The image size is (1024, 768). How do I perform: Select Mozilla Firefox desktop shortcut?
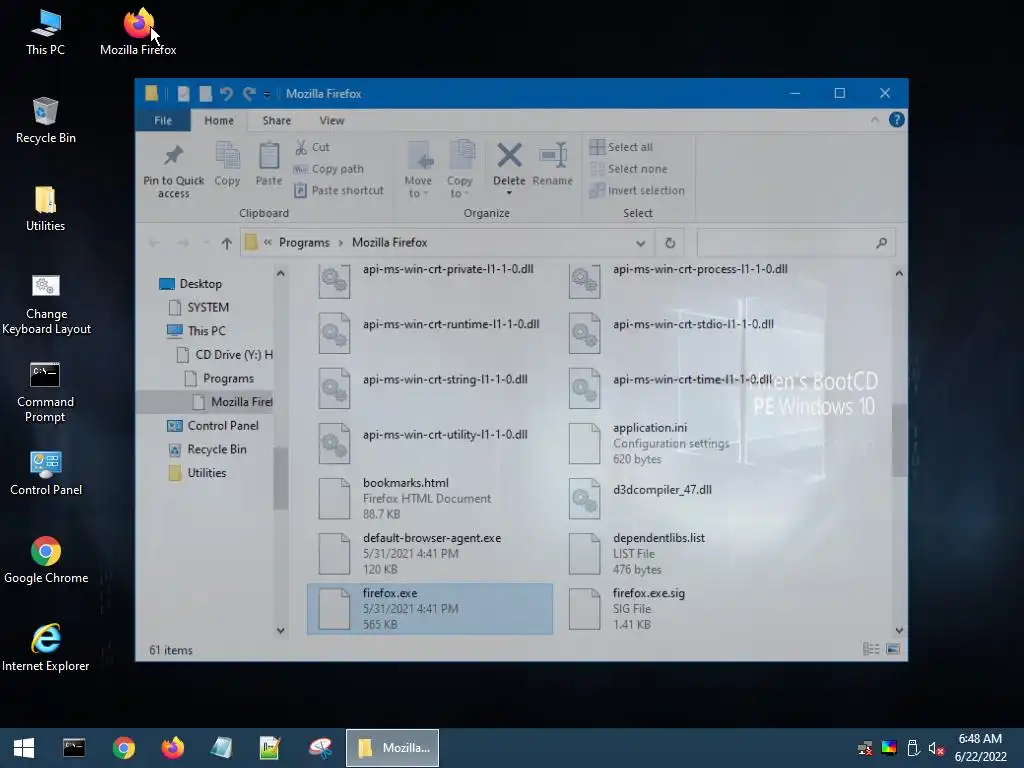[138, 33]
